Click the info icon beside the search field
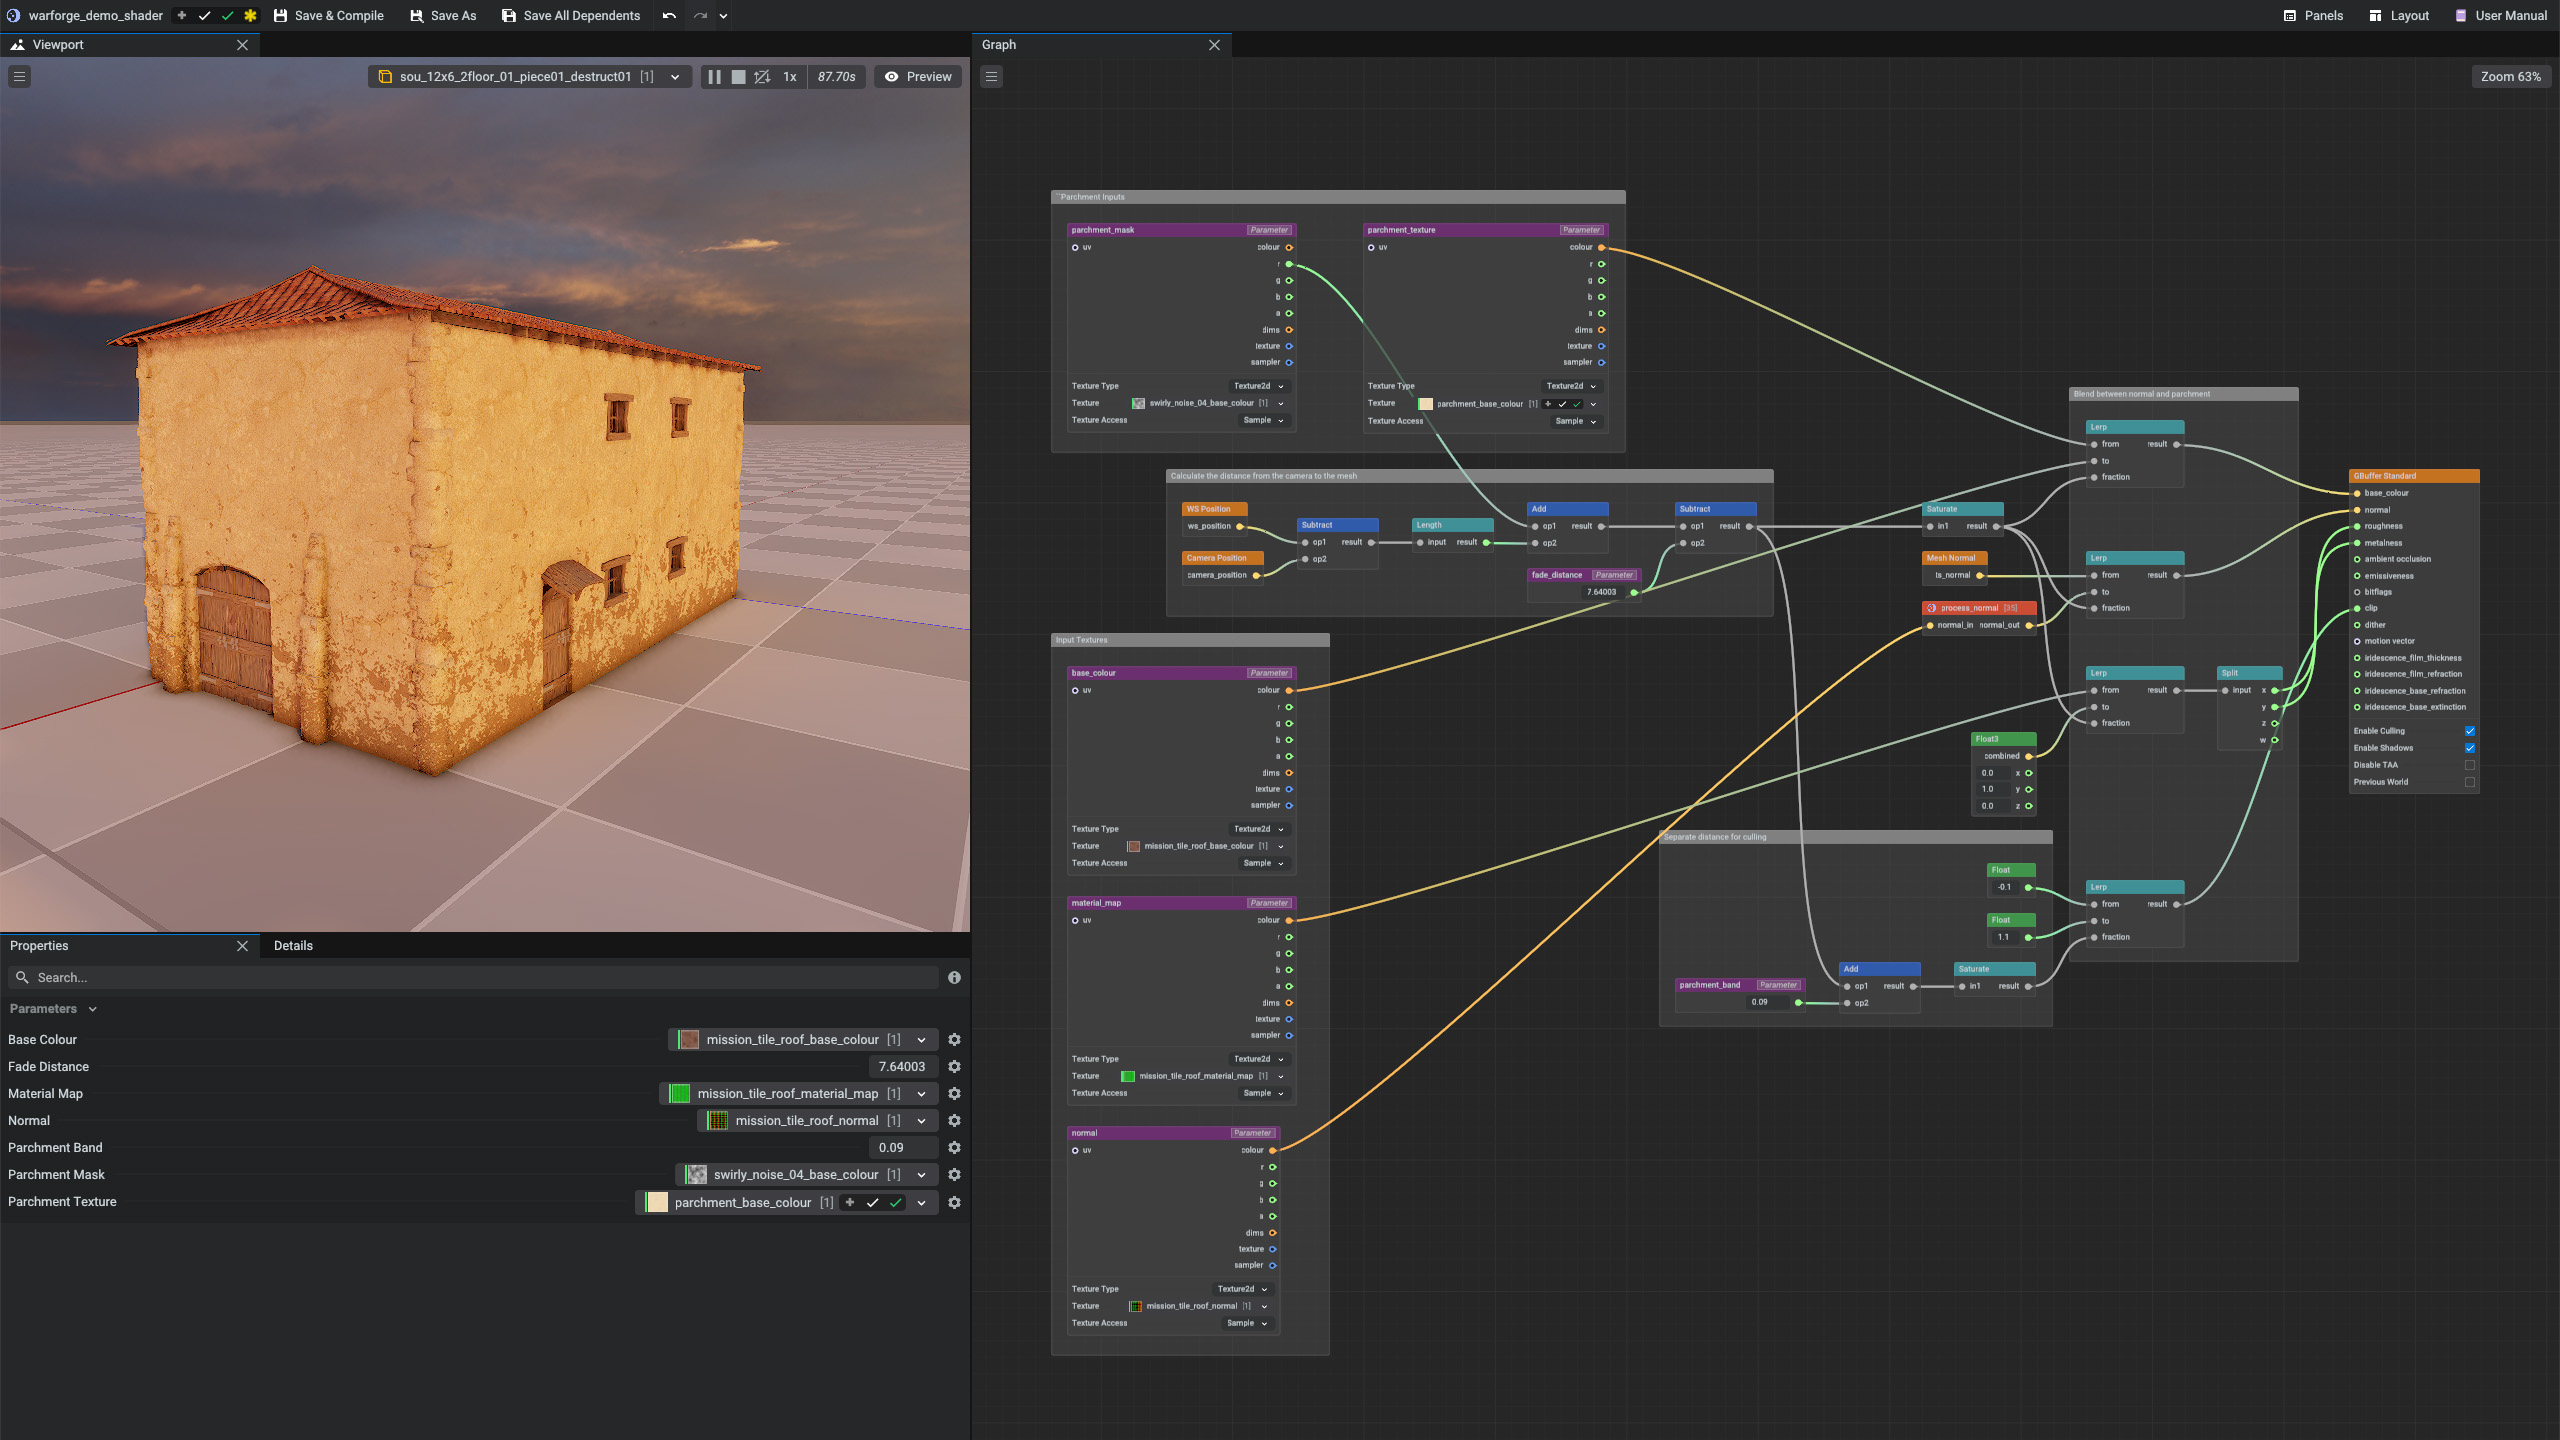The width and height of the screenshot is (2560, 1440). [954, 978]
